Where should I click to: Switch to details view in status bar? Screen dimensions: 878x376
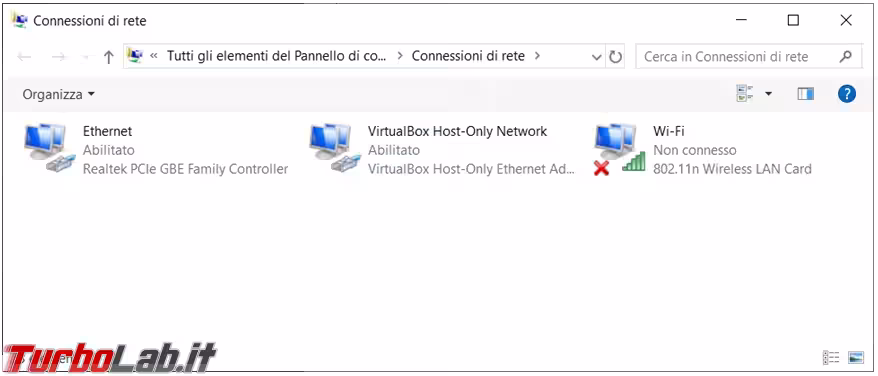click(x=831, y=357)
